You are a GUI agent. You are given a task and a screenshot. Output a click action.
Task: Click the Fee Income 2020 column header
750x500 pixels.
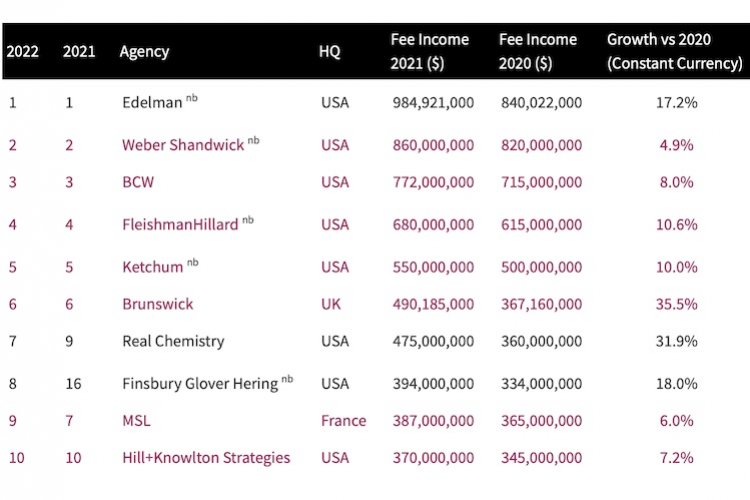pos(538,51)
